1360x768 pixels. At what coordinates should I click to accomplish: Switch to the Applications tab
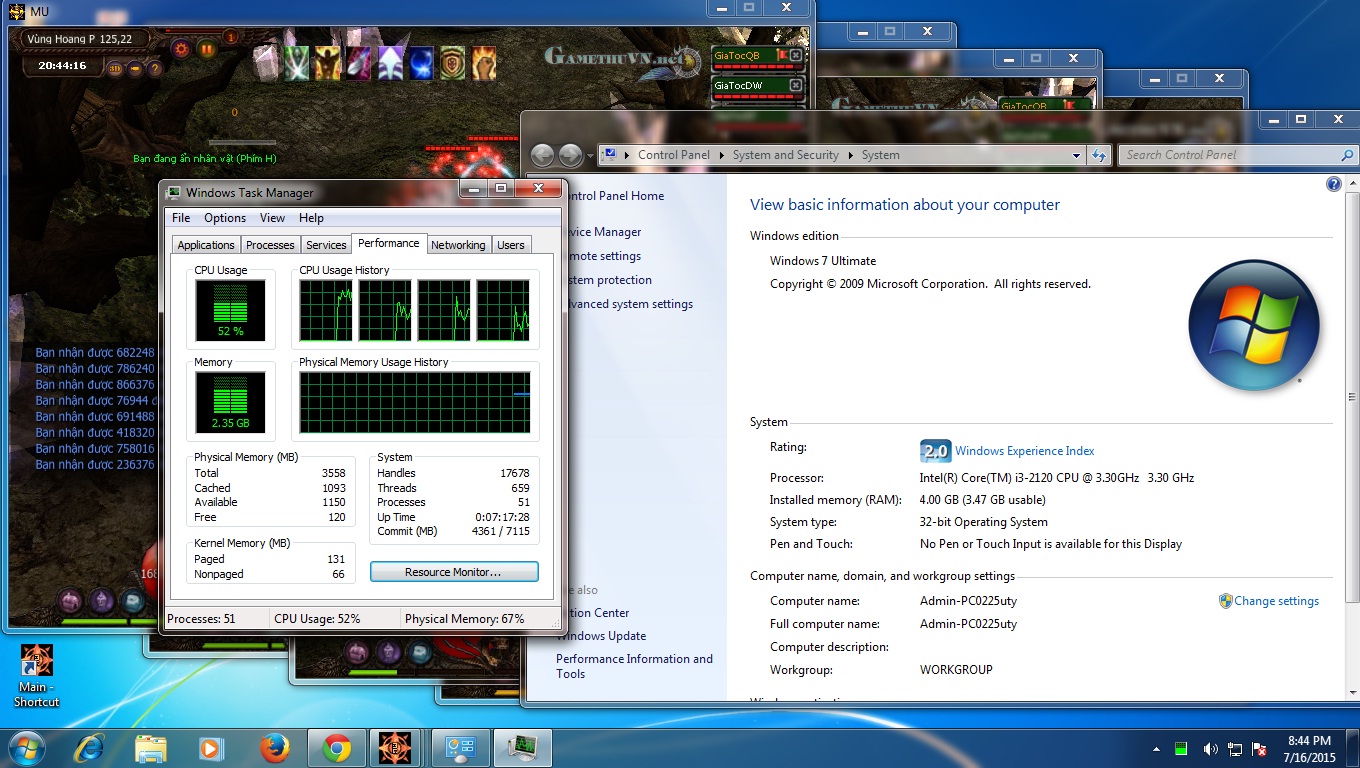pyautogui.click(x=206, y=245)
